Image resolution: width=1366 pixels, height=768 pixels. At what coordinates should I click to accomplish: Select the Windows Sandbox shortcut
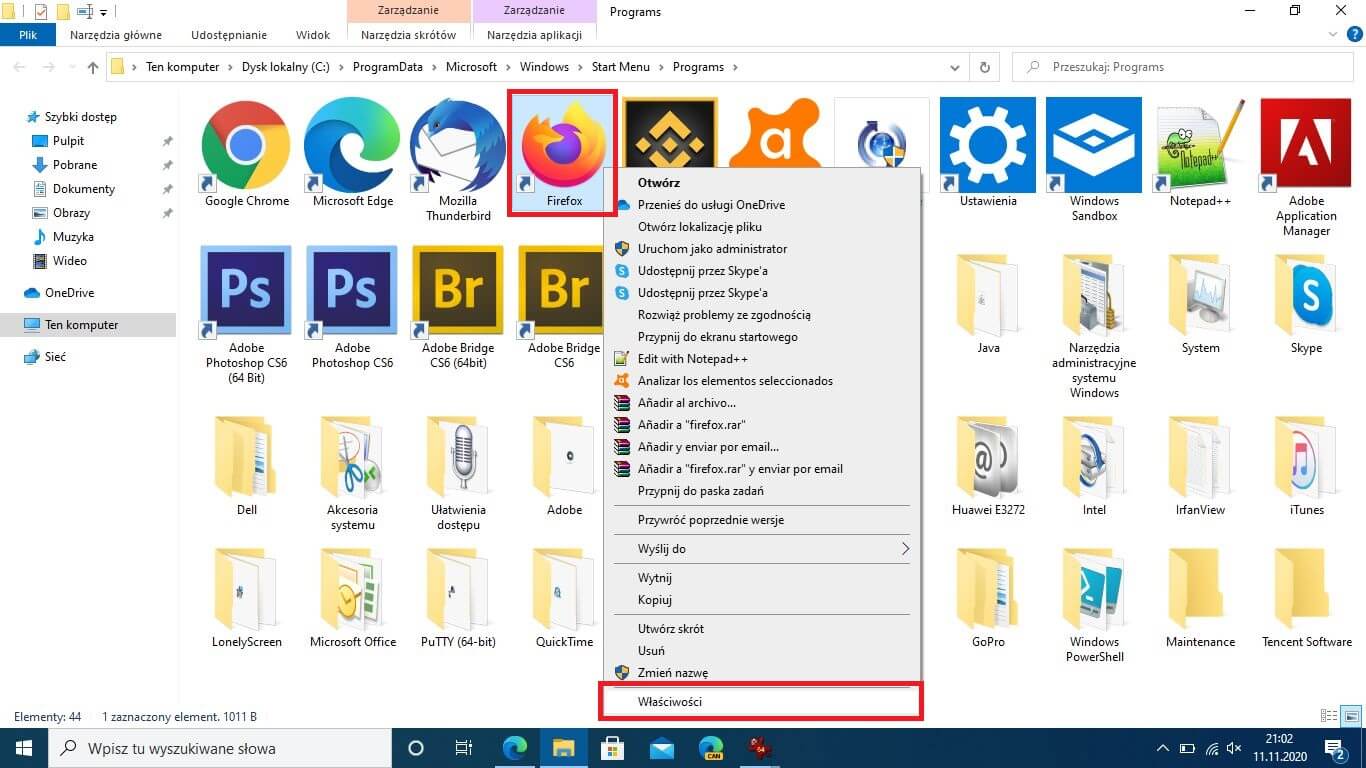1094,145
